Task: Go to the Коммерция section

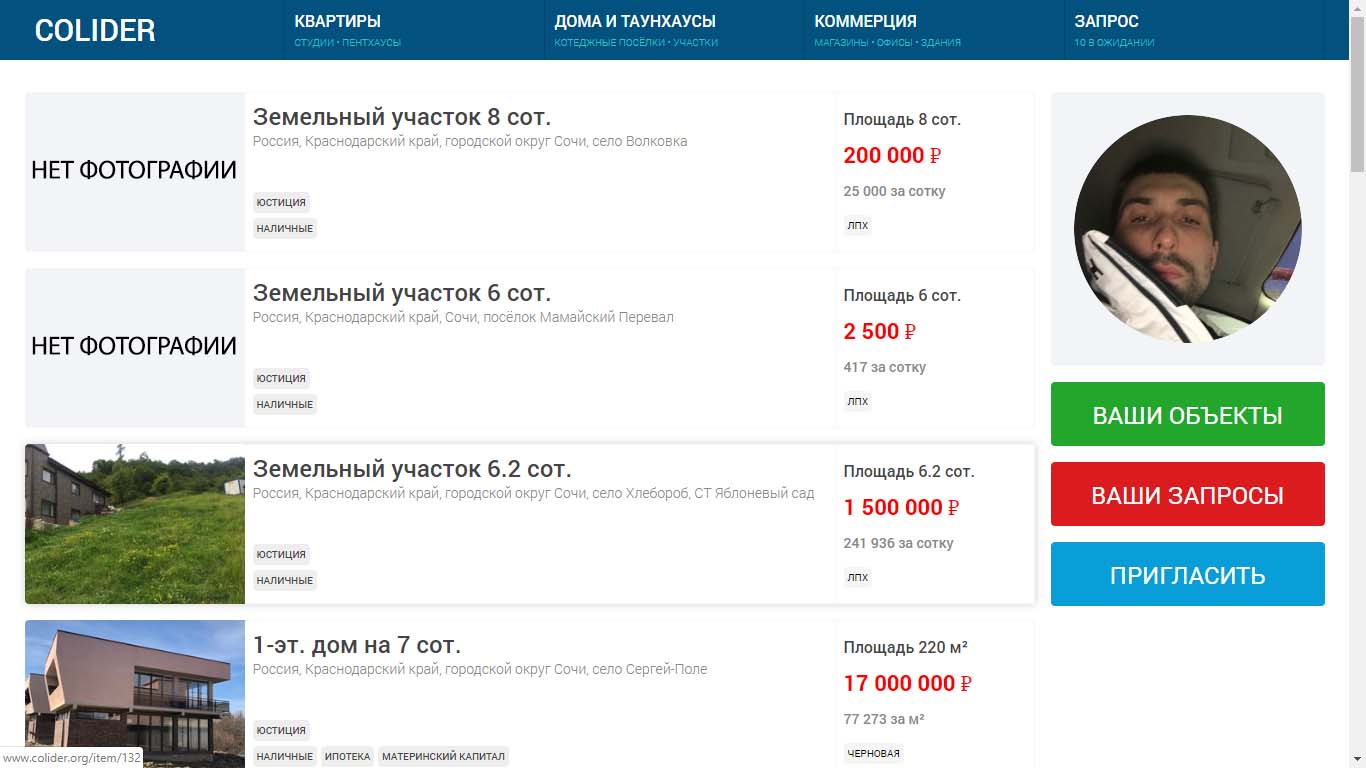Action: (x=865, y=21)
